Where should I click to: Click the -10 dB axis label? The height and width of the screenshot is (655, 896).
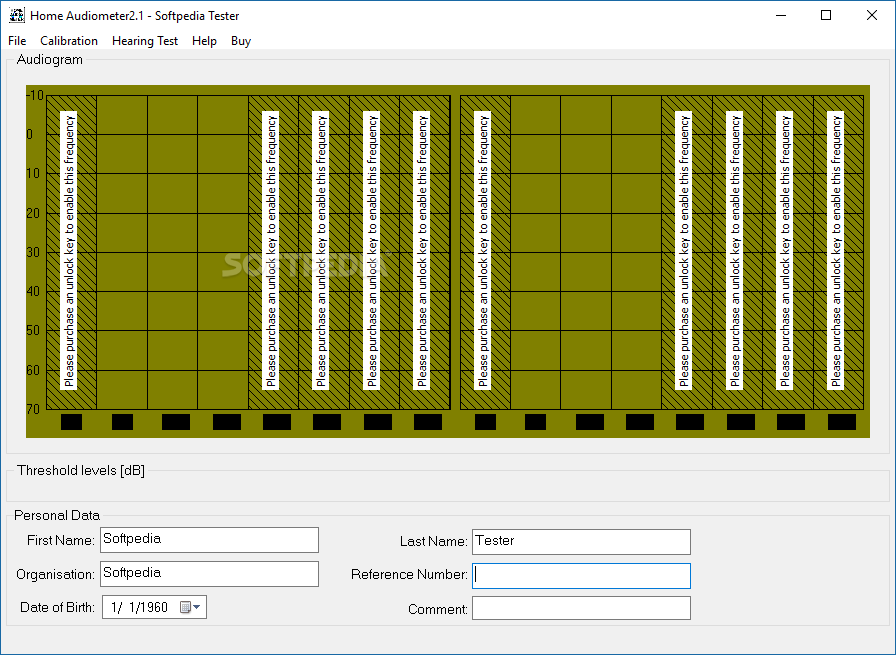click(35, 95)
